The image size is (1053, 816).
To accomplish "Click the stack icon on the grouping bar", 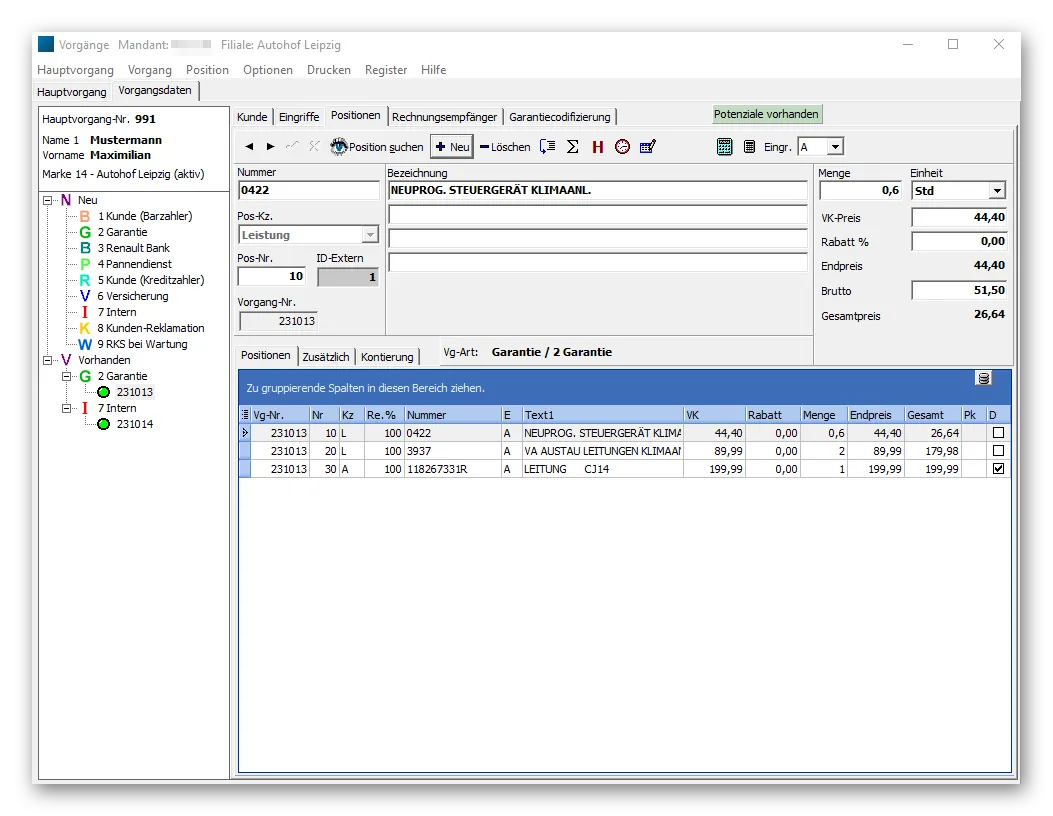I will 983,380.
